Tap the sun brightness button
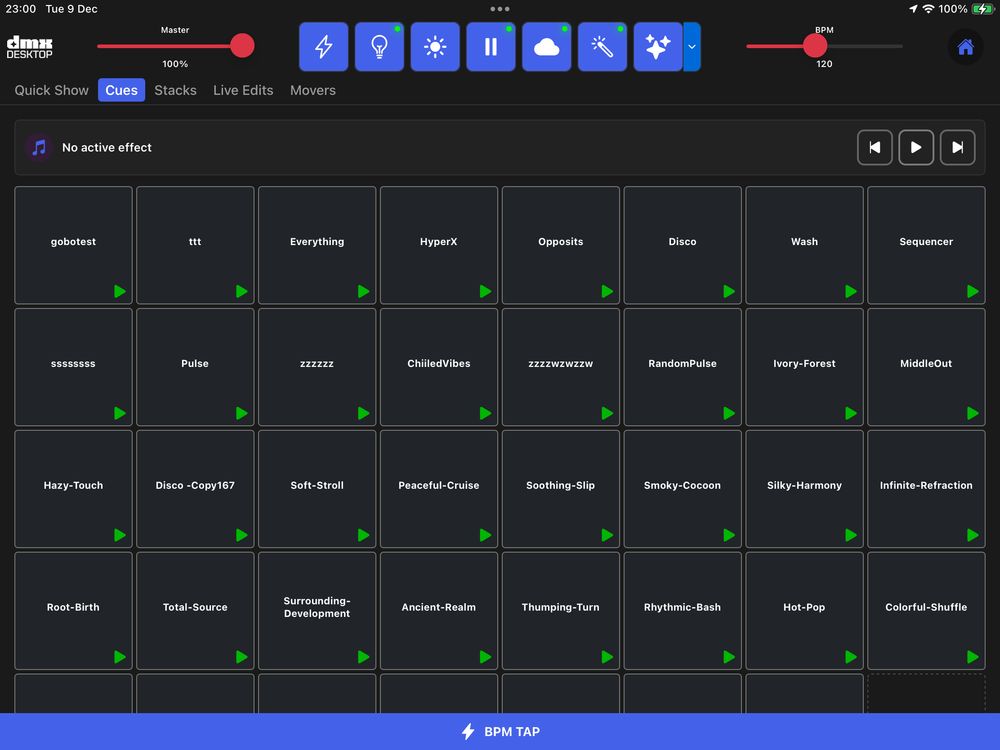 435,47
